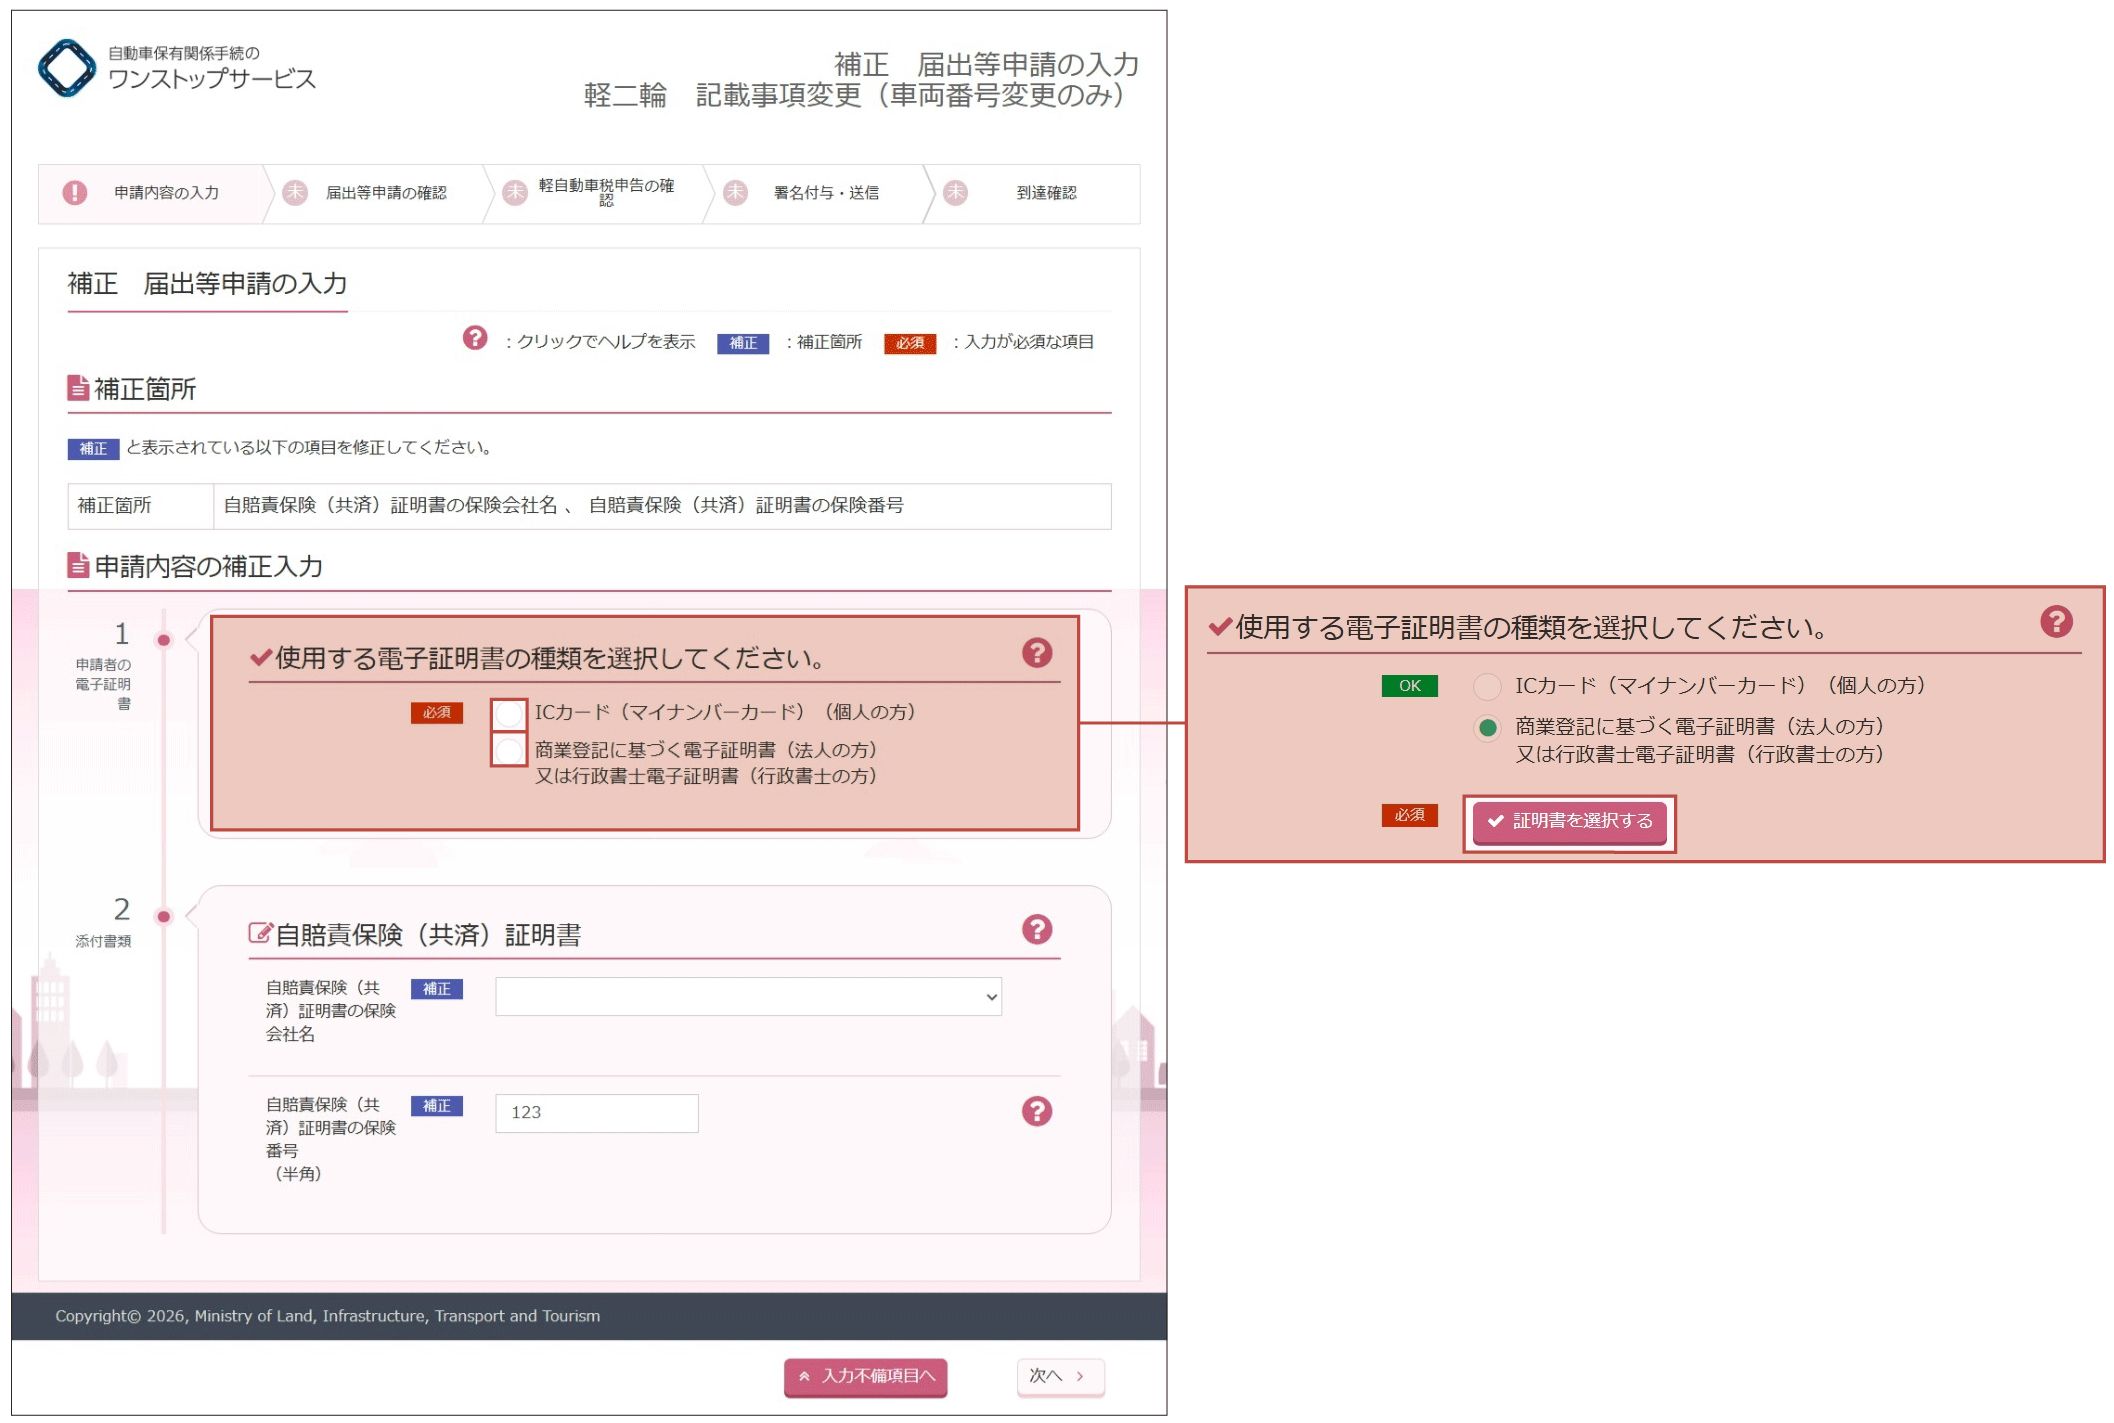Click the 未 icon beside 届出等申請の確認
Screen dimensions: 2114x1423
point(295,193)
